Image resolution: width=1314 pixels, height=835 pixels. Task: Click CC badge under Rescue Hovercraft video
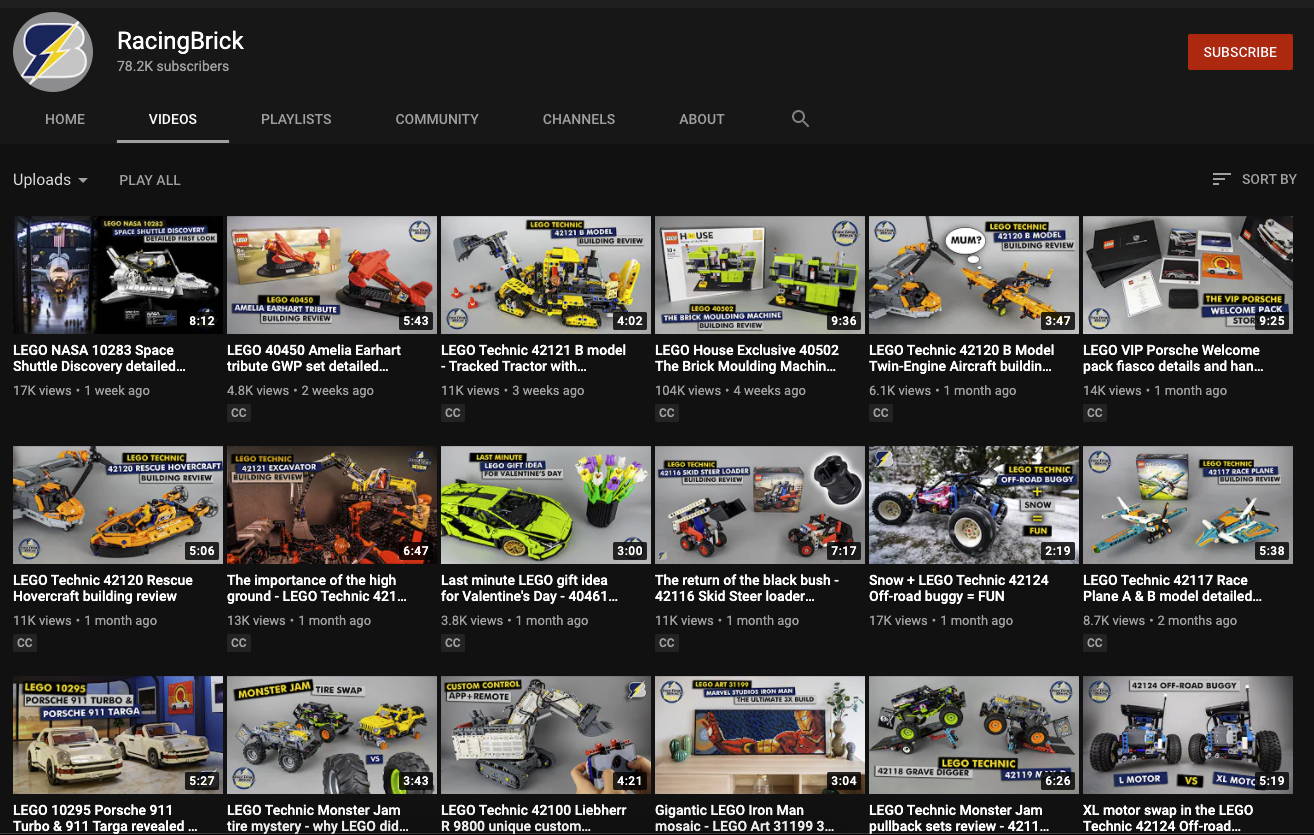(24, 642)
